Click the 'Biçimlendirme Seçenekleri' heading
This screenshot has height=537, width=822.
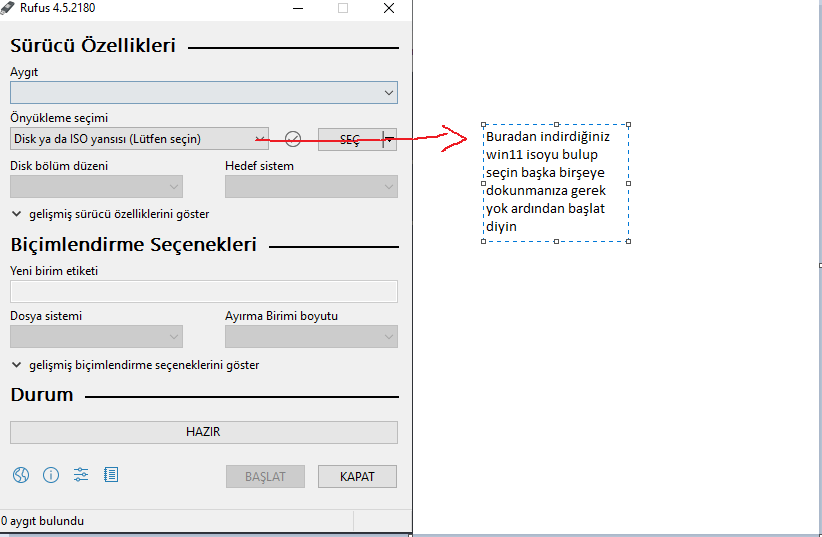(x=134, y=244)
